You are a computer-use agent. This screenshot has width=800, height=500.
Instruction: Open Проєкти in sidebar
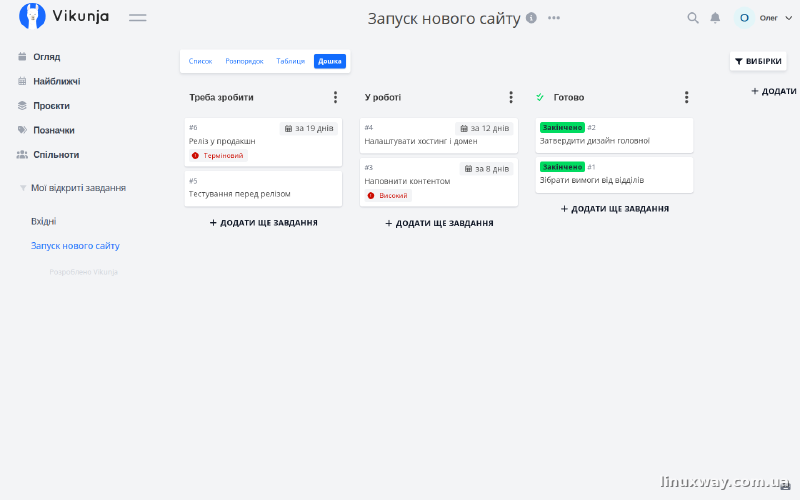click(x=51, y=106)
